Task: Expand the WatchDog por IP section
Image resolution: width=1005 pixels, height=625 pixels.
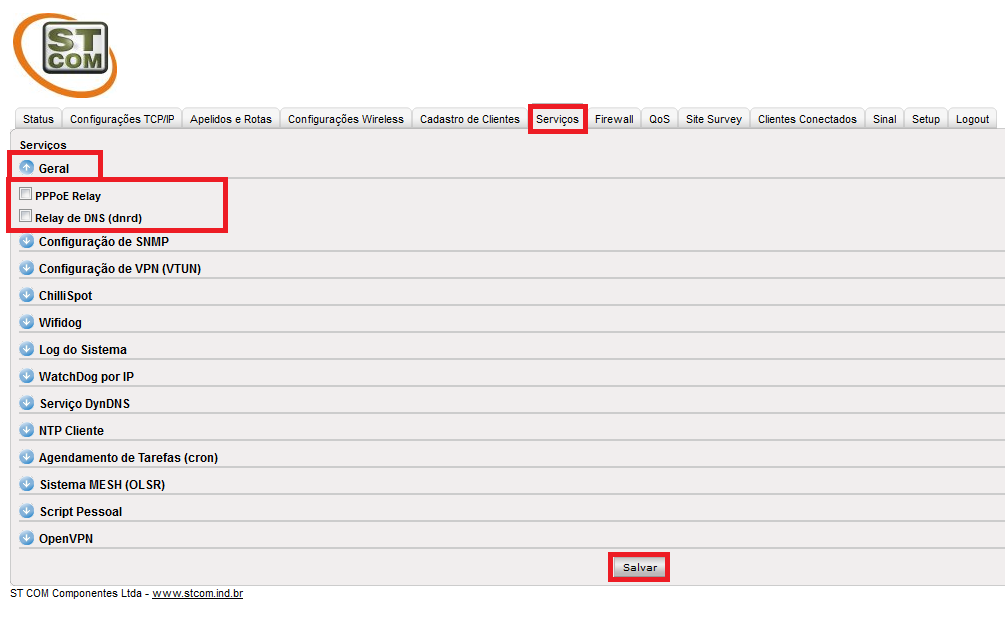Action: [x=86, y=377]
